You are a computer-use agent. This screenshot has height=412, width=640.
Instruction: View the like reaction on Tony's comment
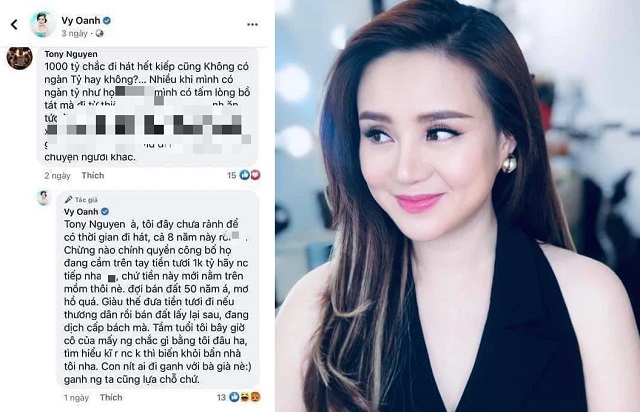click(x=244, y=175)
